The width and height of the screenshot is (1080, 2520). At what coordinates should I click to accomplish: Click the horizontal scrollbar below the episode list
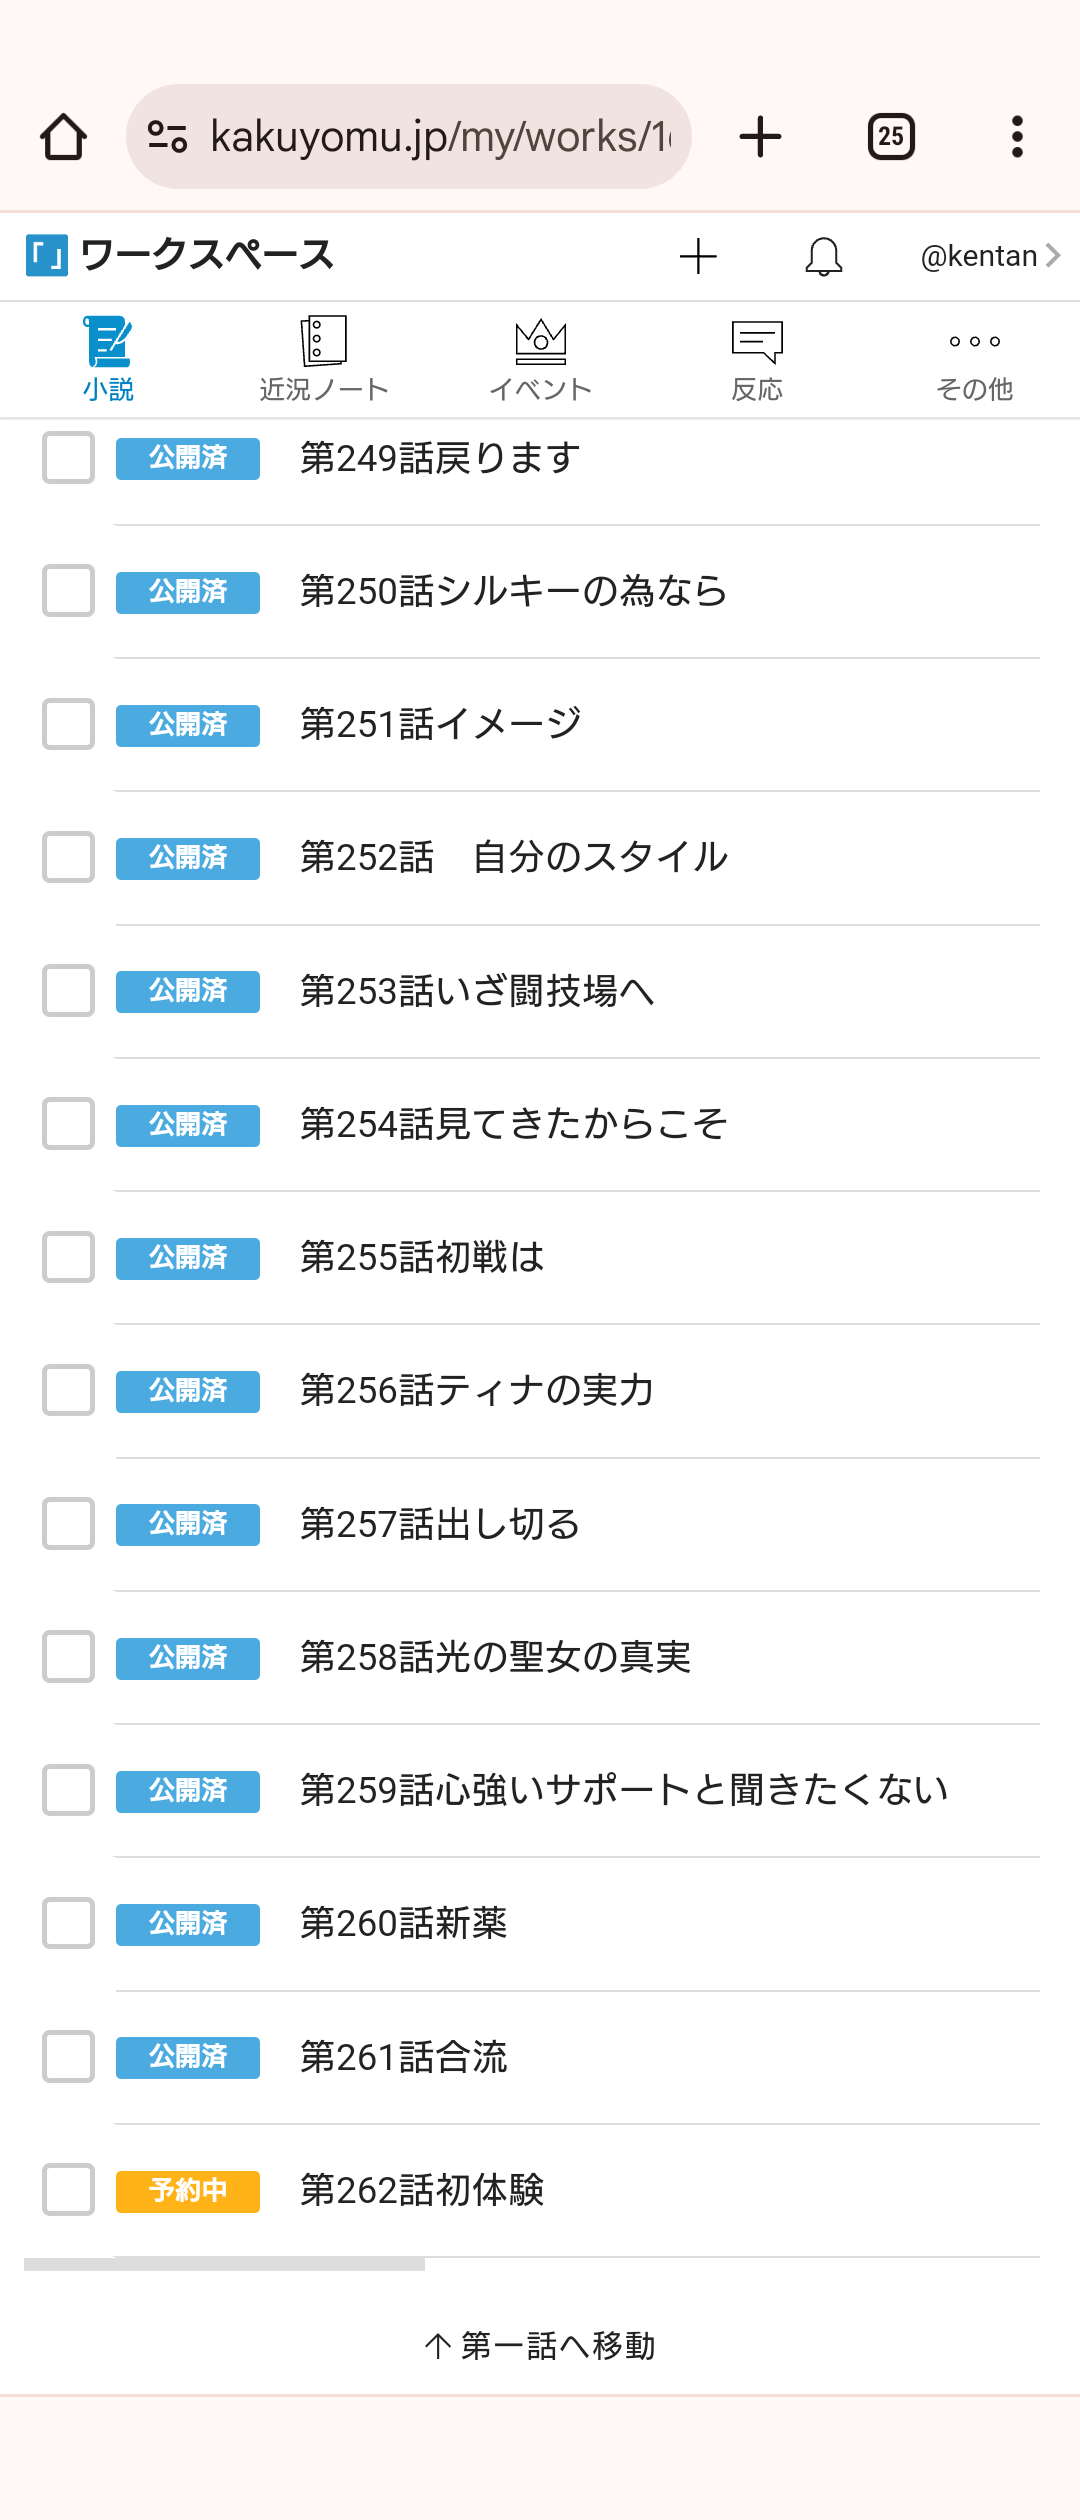pyautogui.click(x=224, y=2264)
